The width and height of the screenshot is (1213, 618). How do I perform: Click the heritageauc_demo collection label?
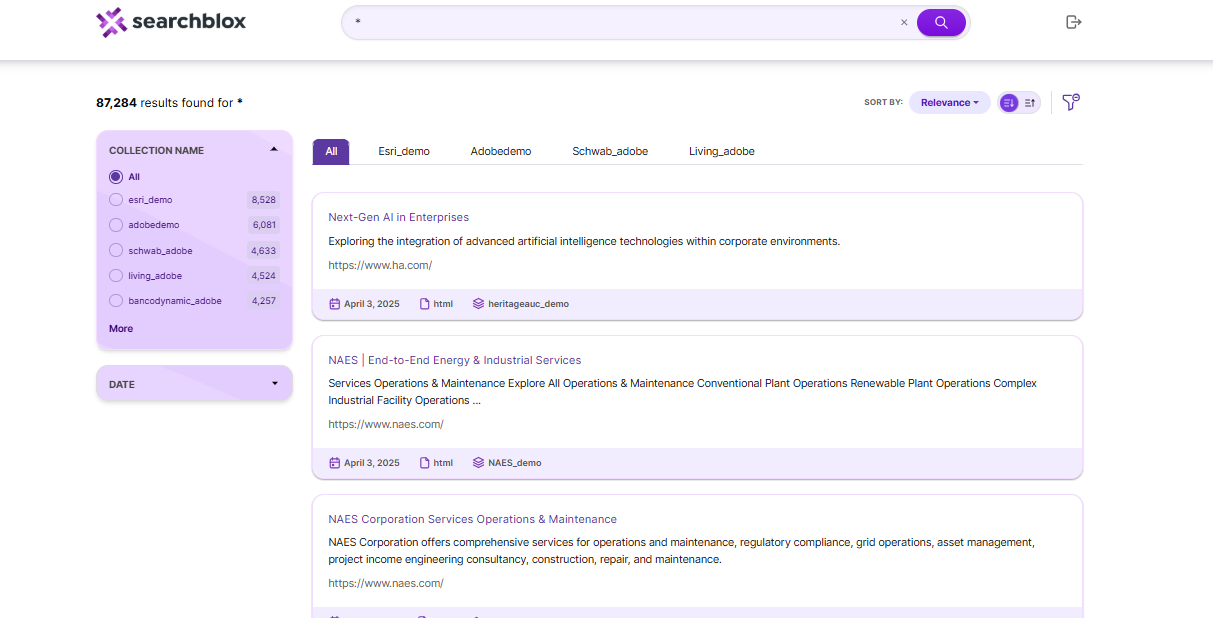[x=529, y=304]
